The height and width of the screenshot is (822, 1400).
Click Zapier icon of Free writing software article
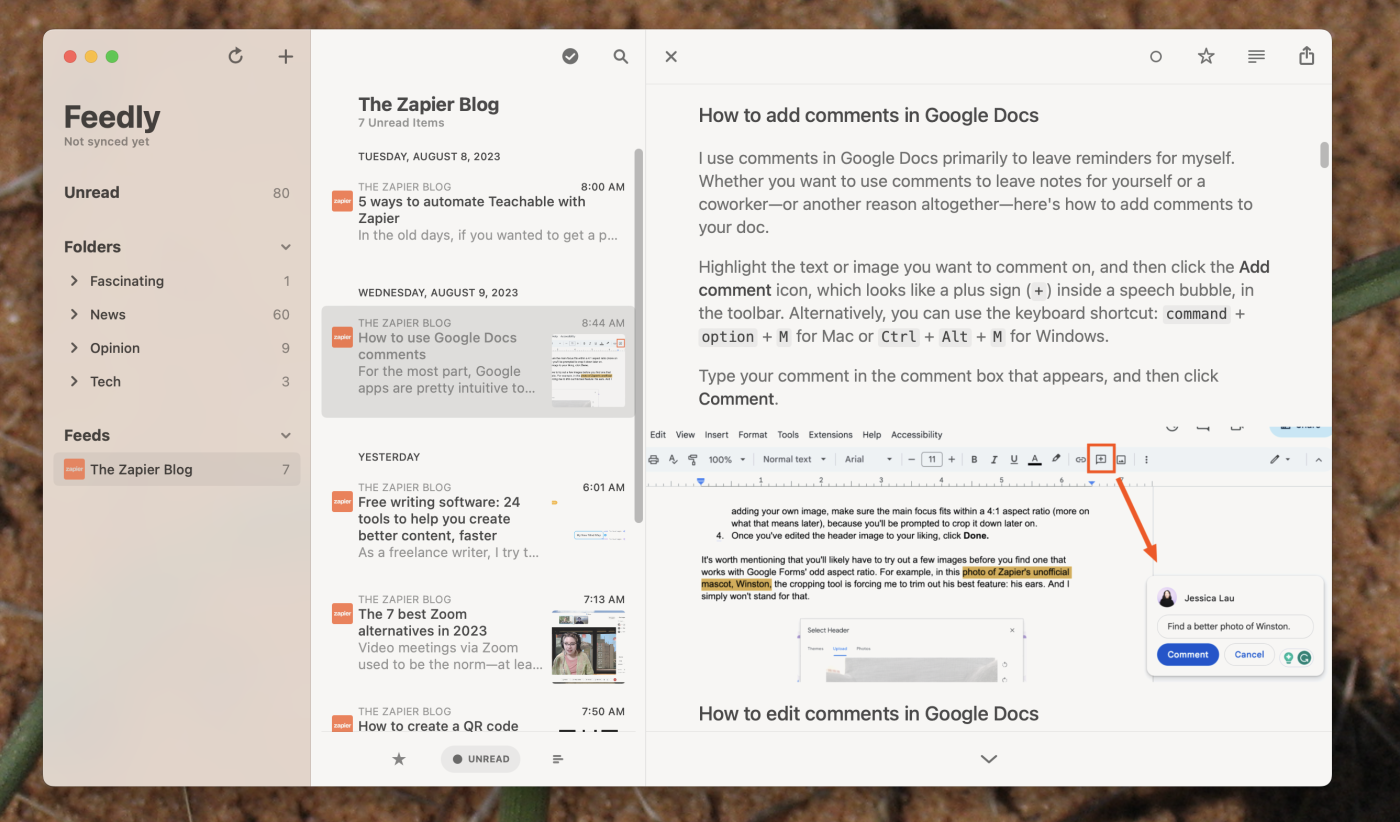[x=342, y=501]
